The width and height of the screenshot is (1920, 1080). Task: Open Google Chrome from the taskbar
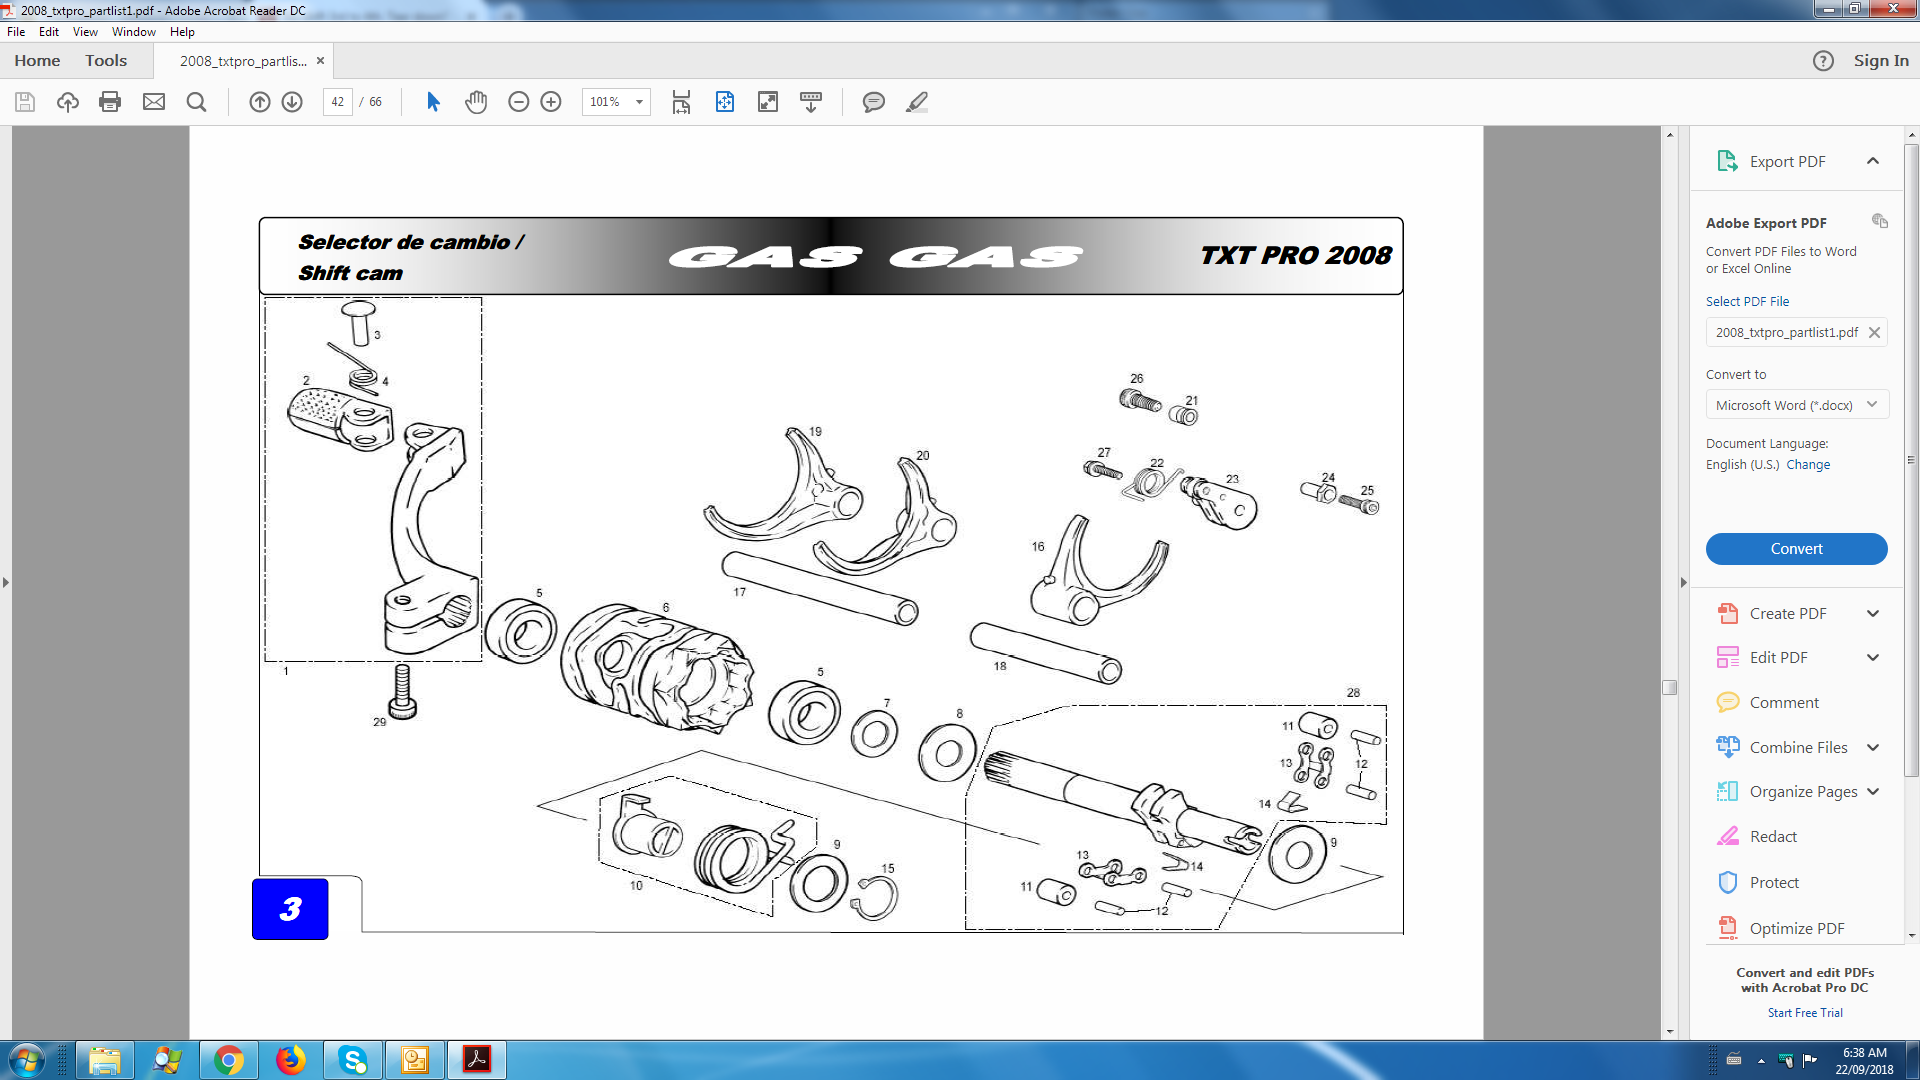[x=229, y=1060]
